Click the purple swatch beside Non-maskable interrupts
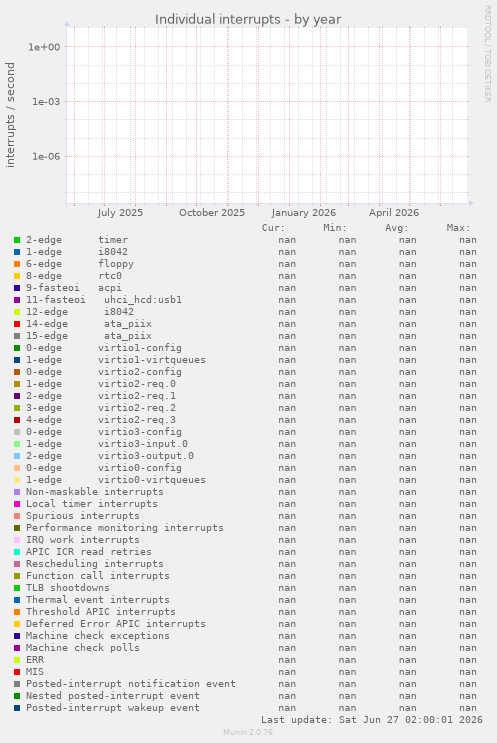The height and width of the screenshot is (743, 497). [17, 492]
